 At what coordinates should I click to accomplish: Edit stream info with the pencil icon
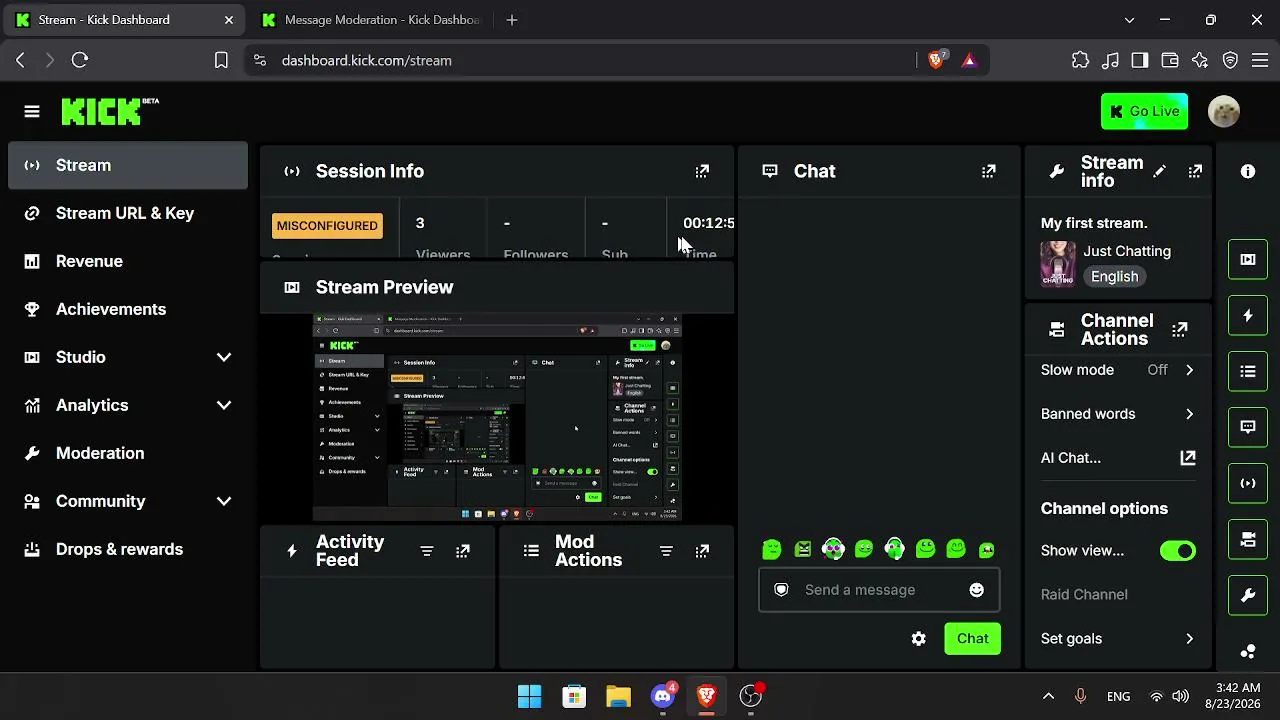pos(1159,171)
